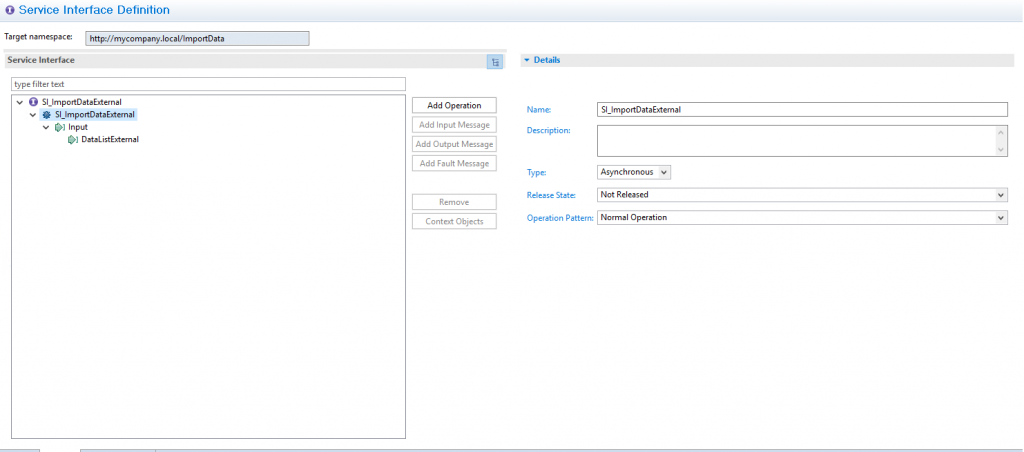
Task: Click the purple interface icon of the root SI_ImportDataExternal node
Action: (33, 102)
